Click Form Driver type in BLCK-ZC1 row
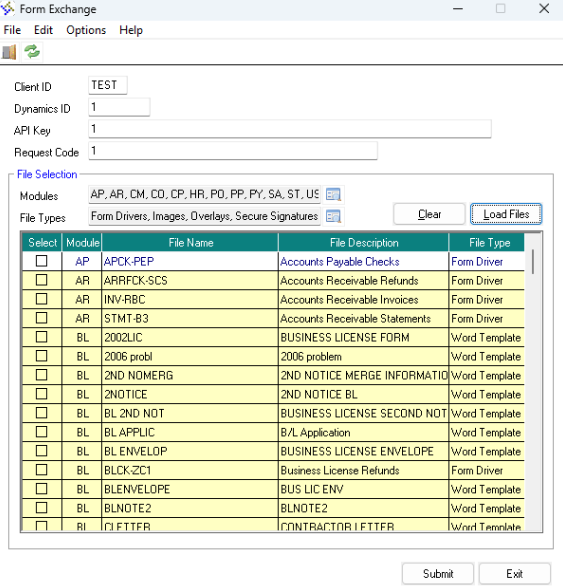This screenshot has width=563, height=588. (486, 470)
